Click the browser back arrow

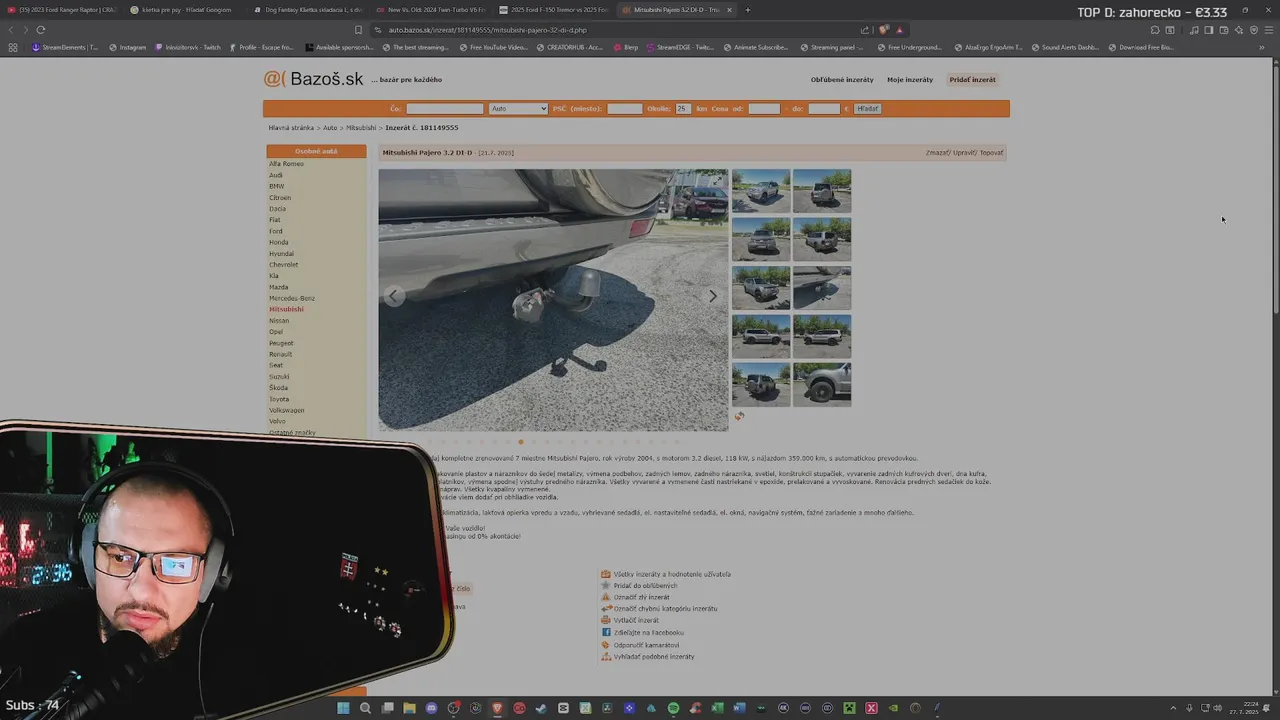click(12, 30)
